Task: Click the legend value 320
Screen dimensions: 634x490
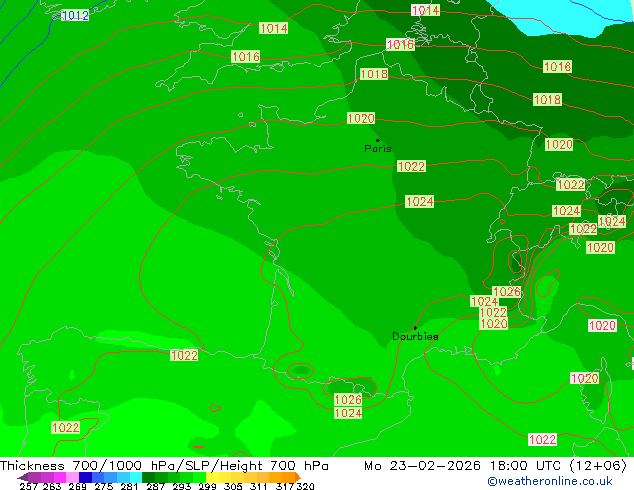Action: point(305,486)
